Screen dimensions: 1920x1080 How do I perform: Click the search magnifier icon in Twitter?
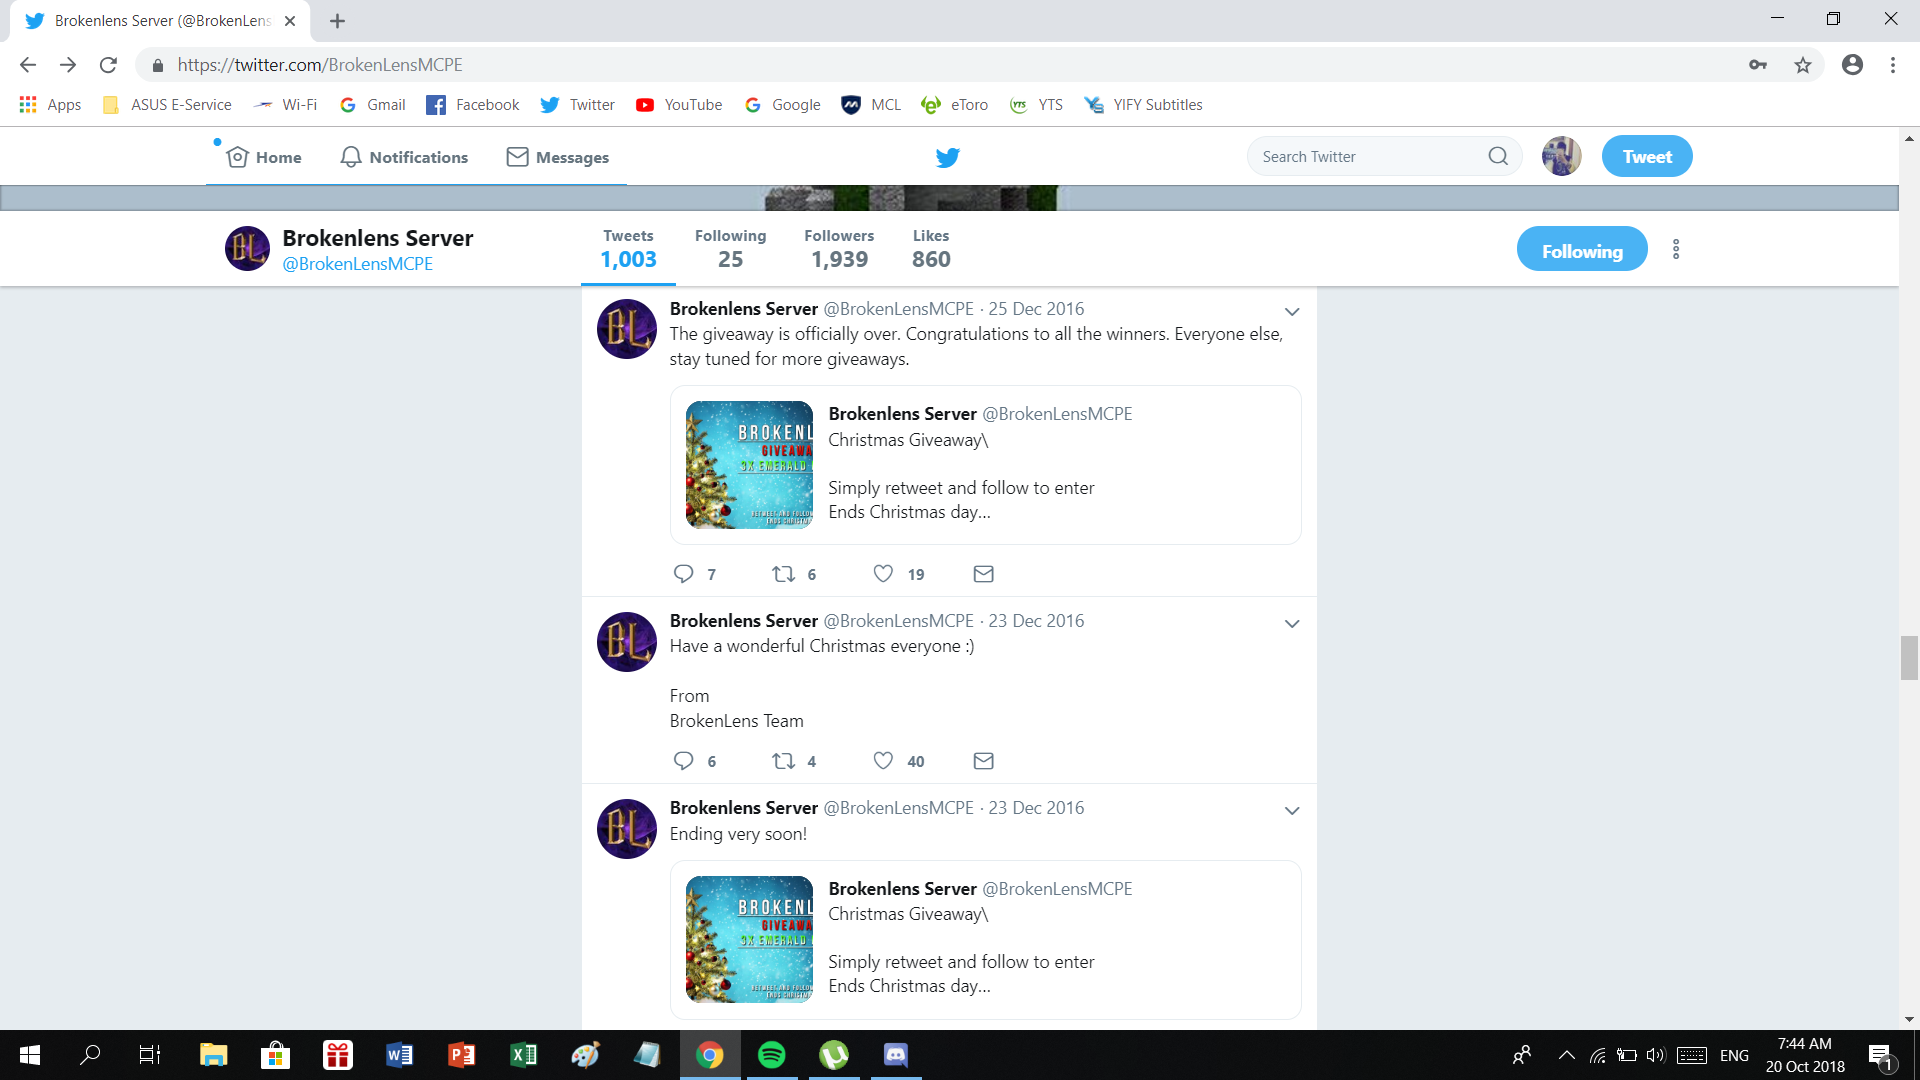click(1497, 156)
